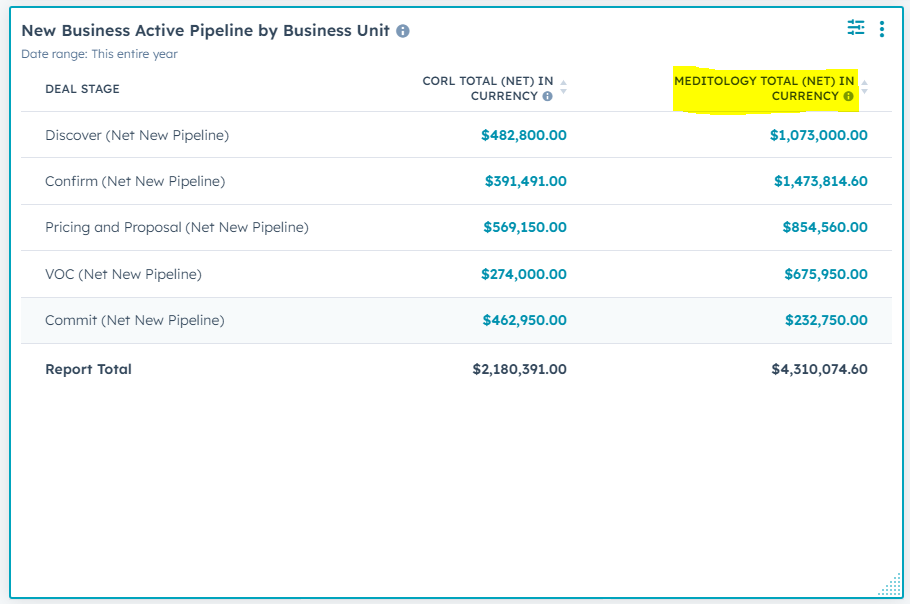The height and width of the screenshot is (604, 910).
Task: Open Meditology Pricing and Proposal value $854,560.00
Action: (824, 227)
